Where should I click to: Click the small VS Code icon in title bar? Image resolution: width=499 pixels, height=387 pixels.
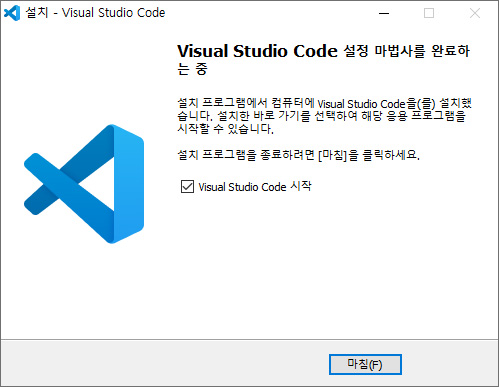(12, 13)
